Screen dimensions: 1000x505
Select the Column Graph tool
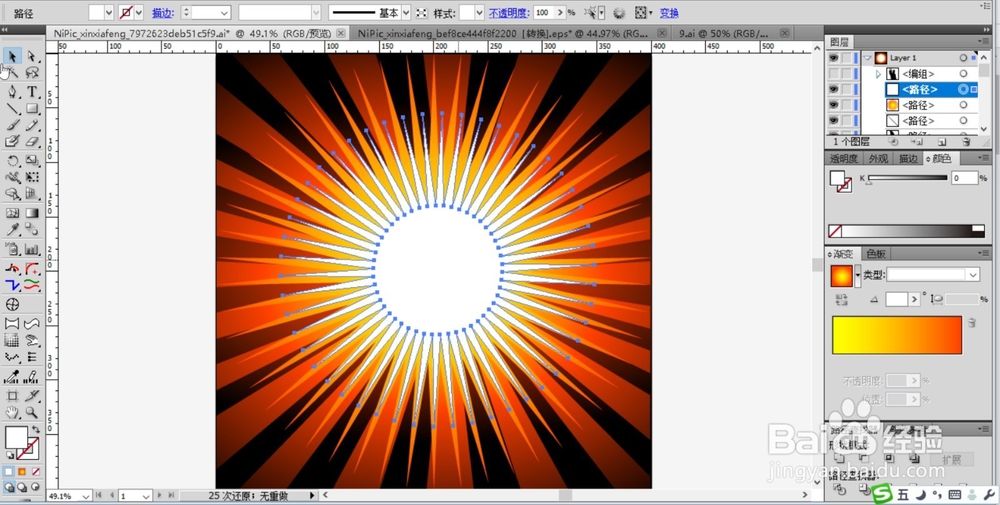[x=32, y=249]
